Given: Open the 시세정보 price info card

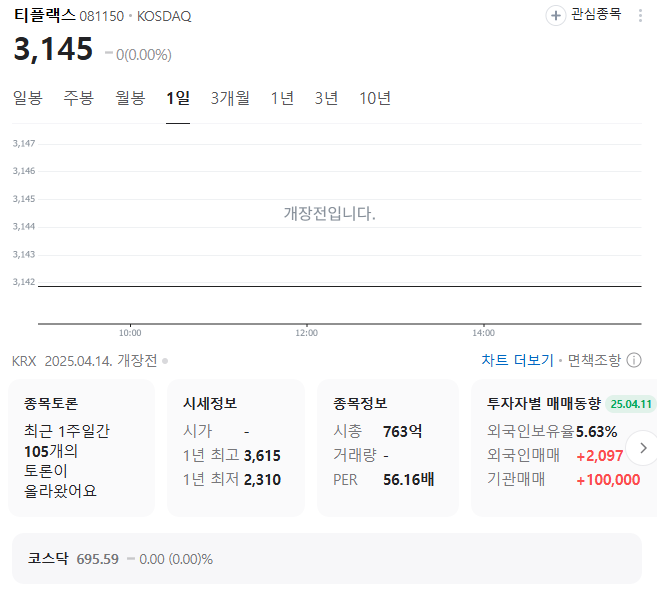Looking at the screenshot, I should [x=236, y=448].
